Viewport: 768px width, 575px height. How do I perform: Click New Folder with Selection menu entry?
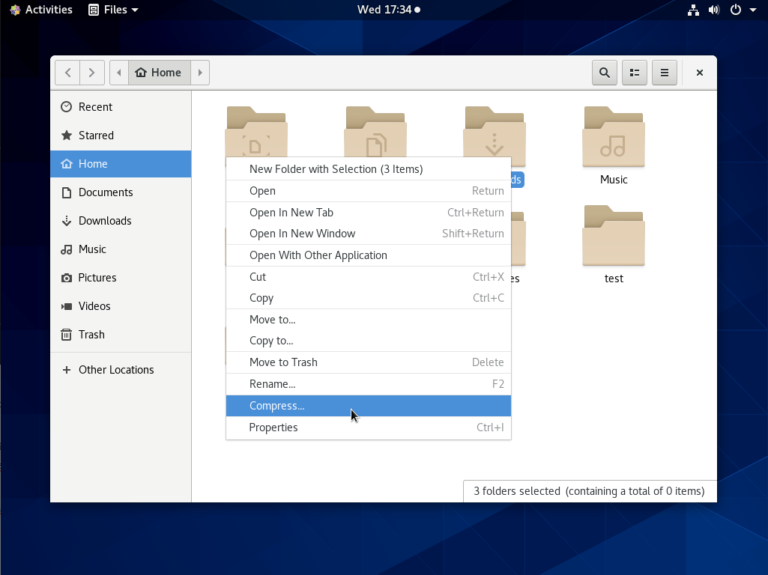click(x=336, y=169)
